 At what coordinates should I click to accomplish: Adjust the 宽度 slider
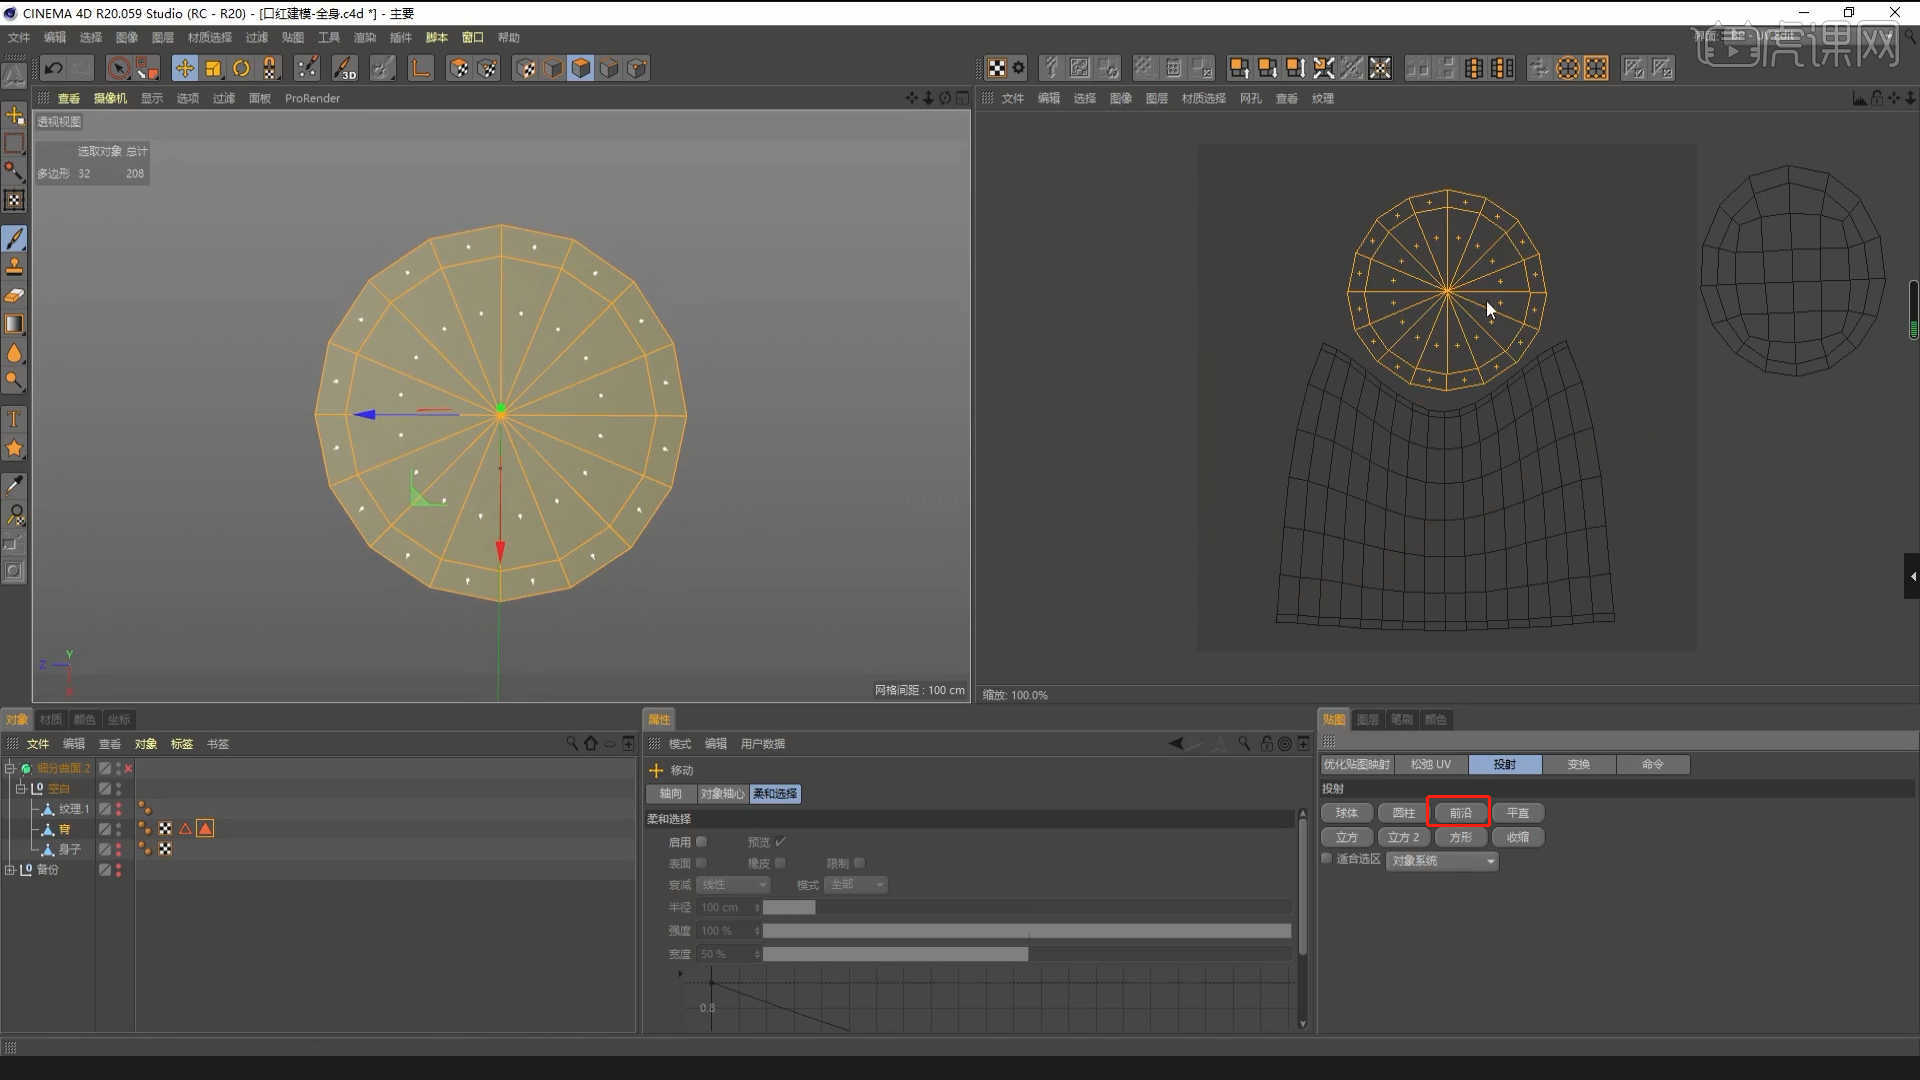(1027, 954)
